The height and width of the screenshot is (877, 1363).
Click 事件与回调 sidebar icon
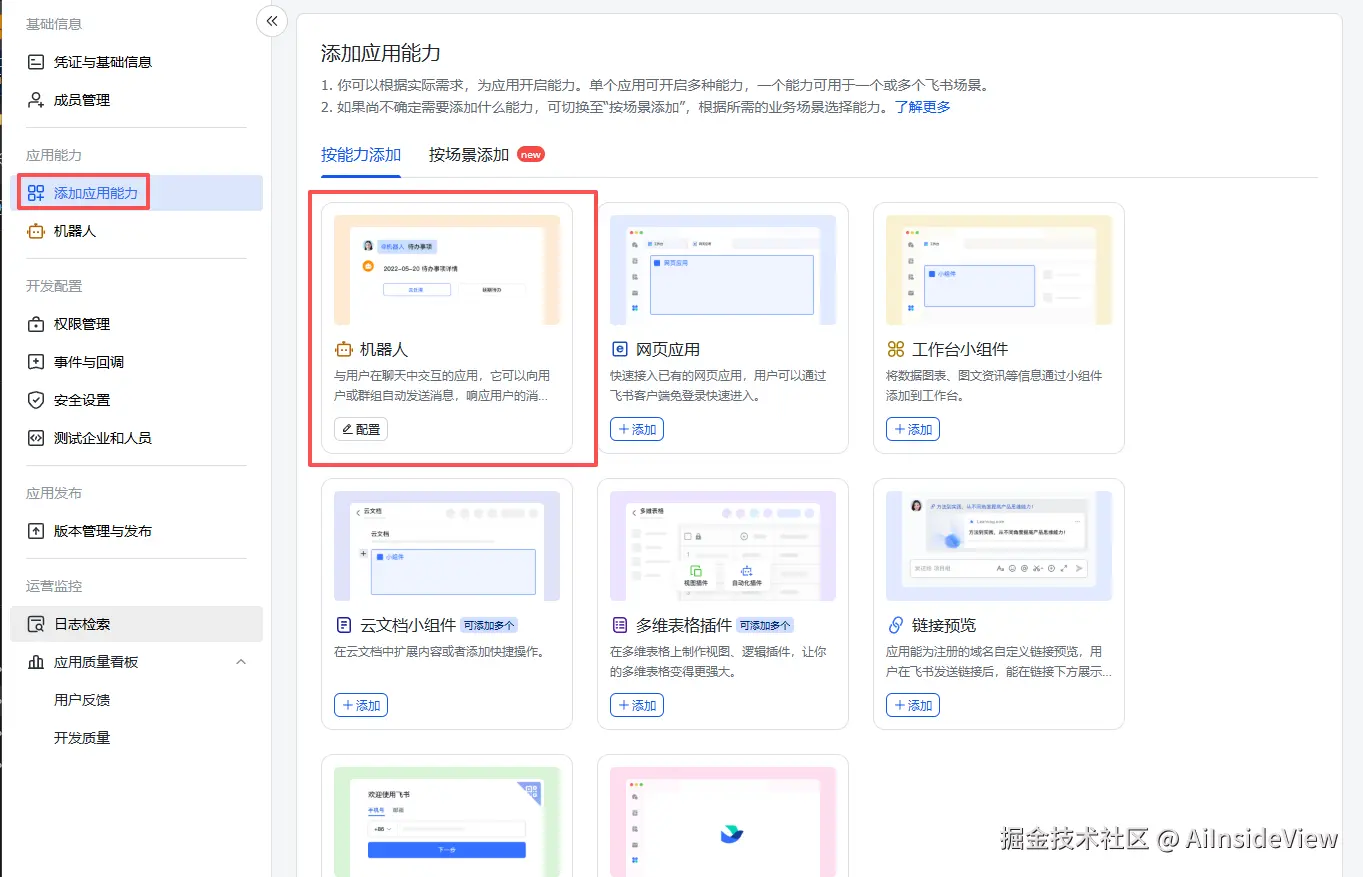[36, 362]
